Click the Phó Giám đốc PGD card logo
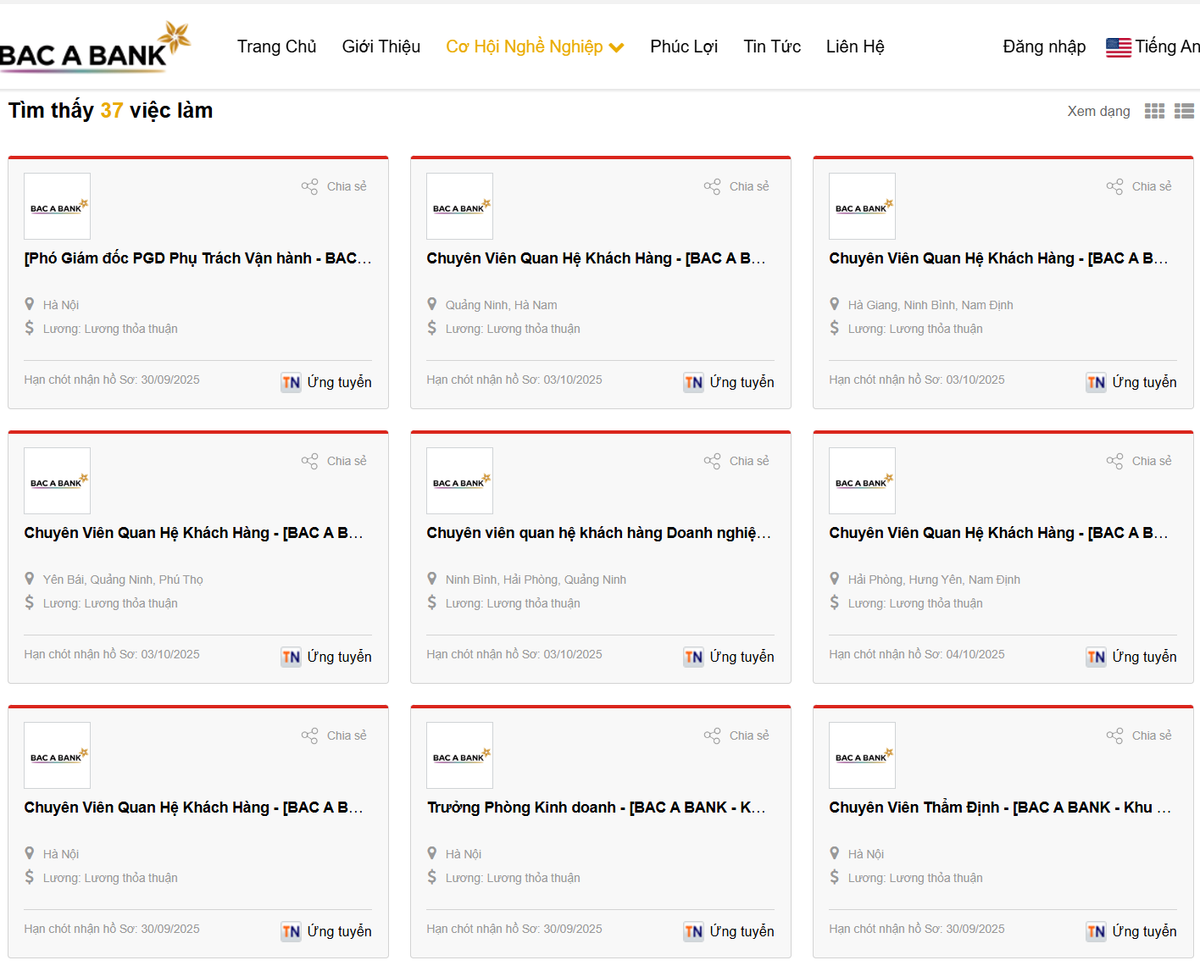The height and width of the screenshot is (965, 1200). click(x=57, y=206)
